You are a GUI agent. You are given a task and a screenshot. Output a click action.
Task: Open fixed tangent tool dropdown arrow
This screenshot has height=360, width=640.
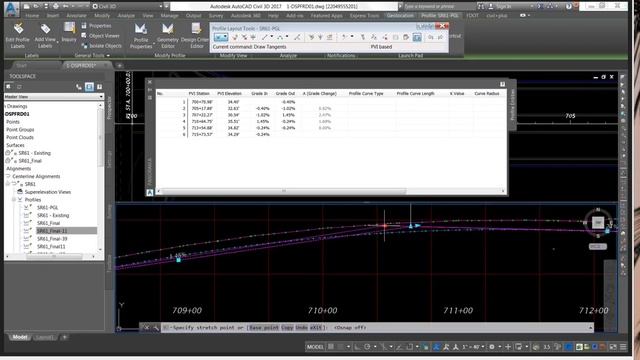[272, 37]
